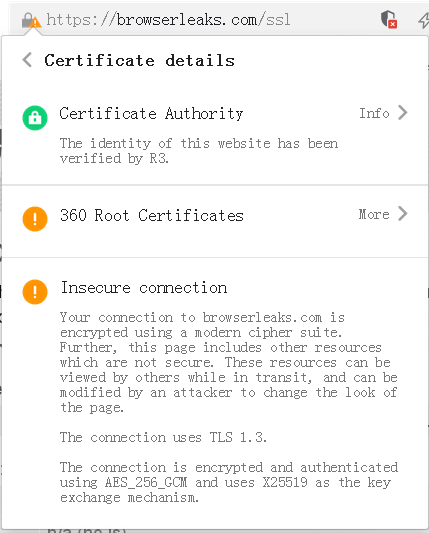Screen dimensions: 429x533
Task: Click orange warning icon beside 360 Root Certificates
Action: click(35, 219)
